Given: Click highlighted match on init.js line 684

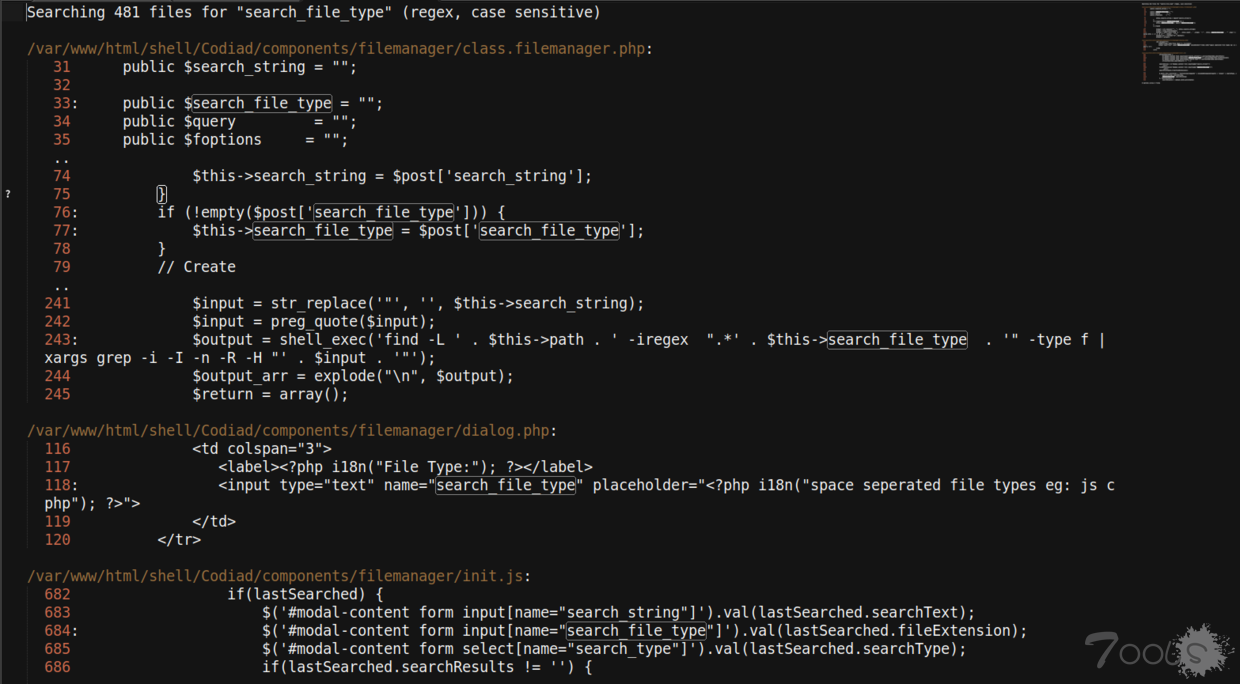Looking at the screenshot, I should (x=637, y=631).
